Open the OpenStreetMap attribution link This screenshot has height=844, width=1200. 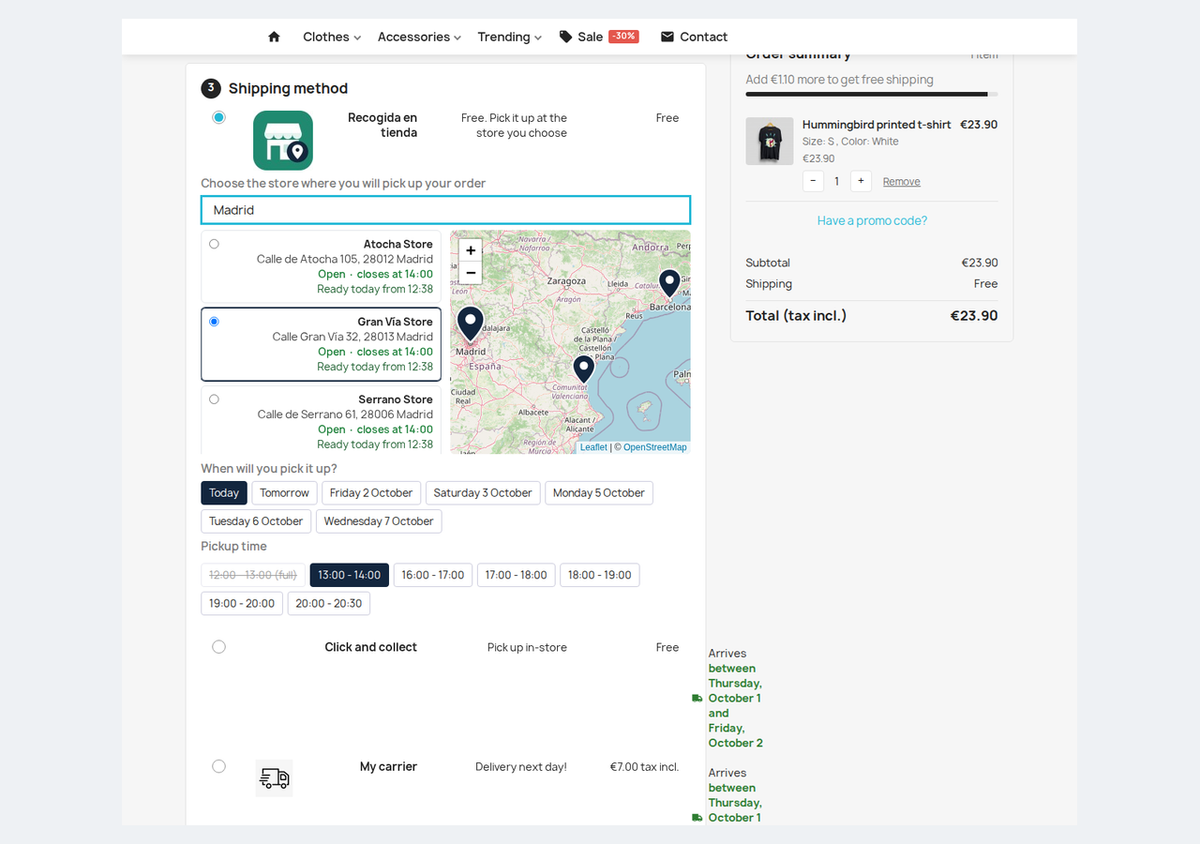tap(655, 447)
